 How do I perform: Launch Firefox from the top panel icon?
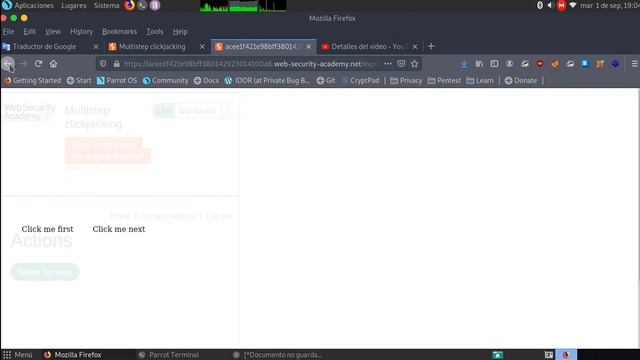129,5
